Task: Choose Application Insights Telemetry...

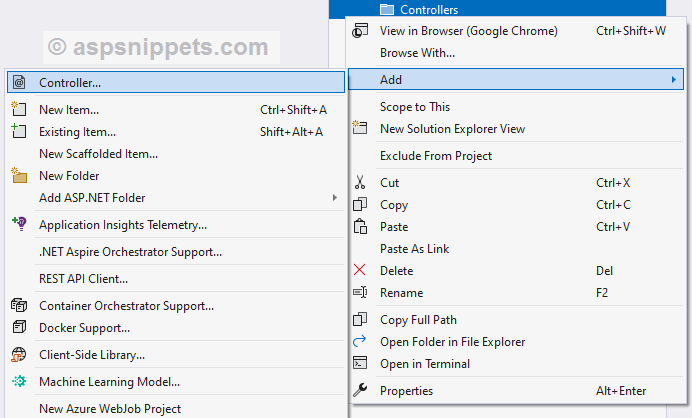Action: point(176,225)
